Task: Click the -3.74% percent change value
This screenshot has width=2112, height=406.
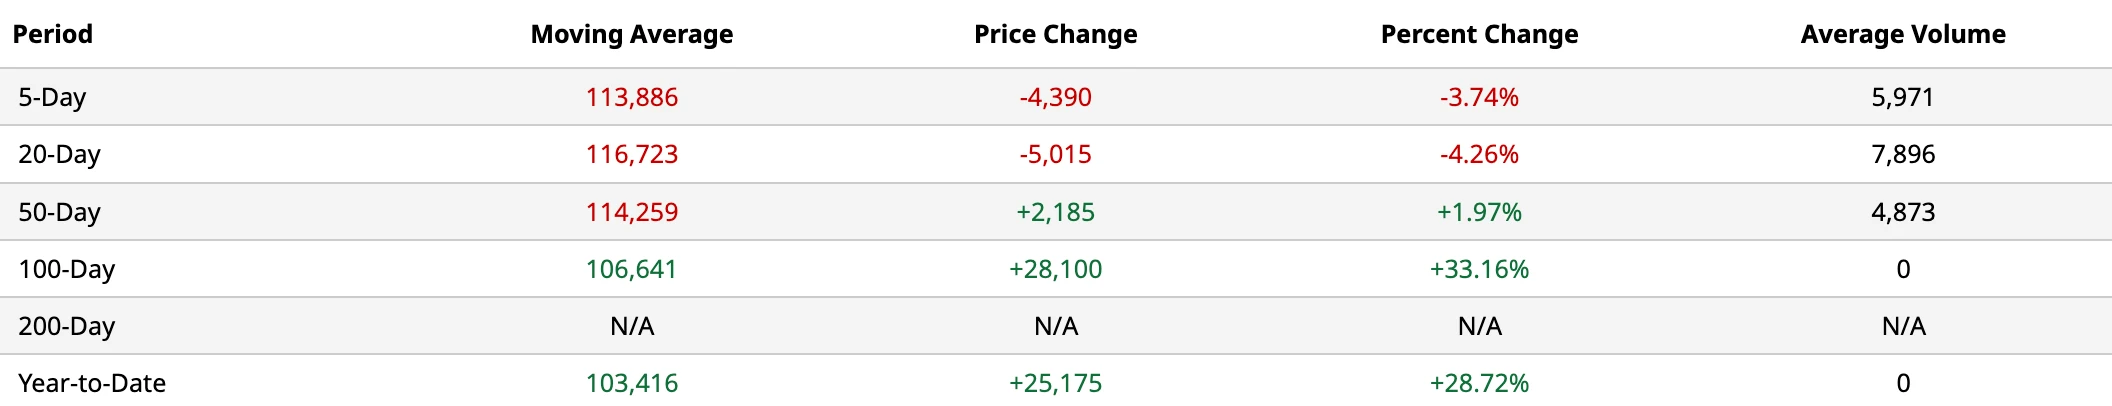Action: point(1480,97)
